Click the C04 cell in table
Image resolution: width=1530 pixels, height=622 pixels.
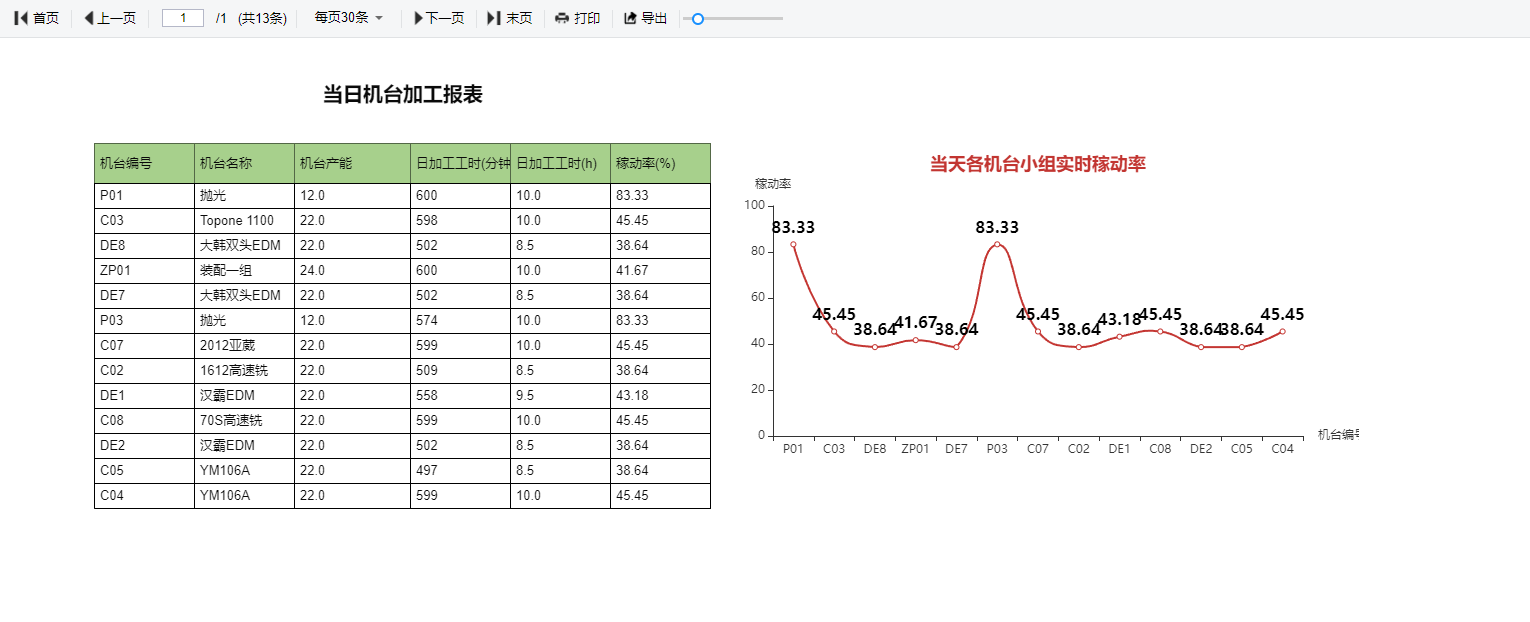pyautogui.click(x=145, y=496)
